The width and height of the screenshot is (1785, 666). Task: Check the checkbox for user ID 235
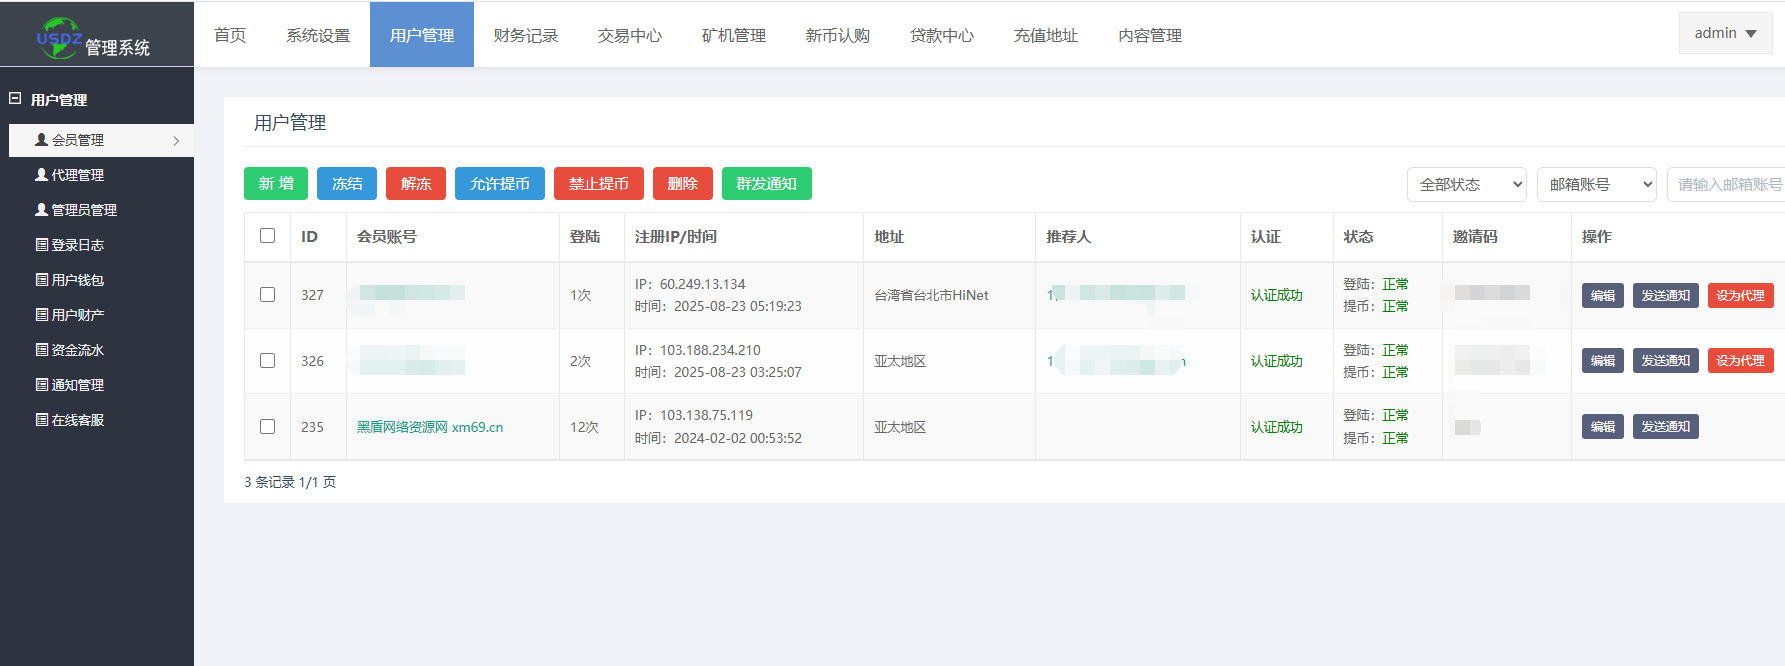tap(267, 426)
